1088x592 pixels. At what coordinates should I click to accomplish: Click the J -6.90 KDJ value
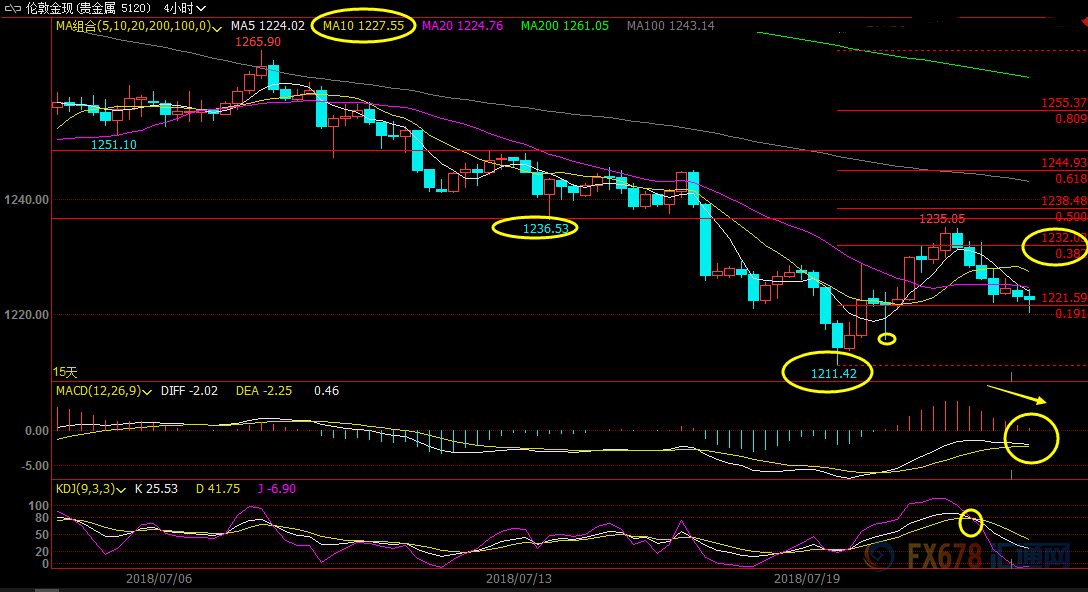[x=277, y=489]
